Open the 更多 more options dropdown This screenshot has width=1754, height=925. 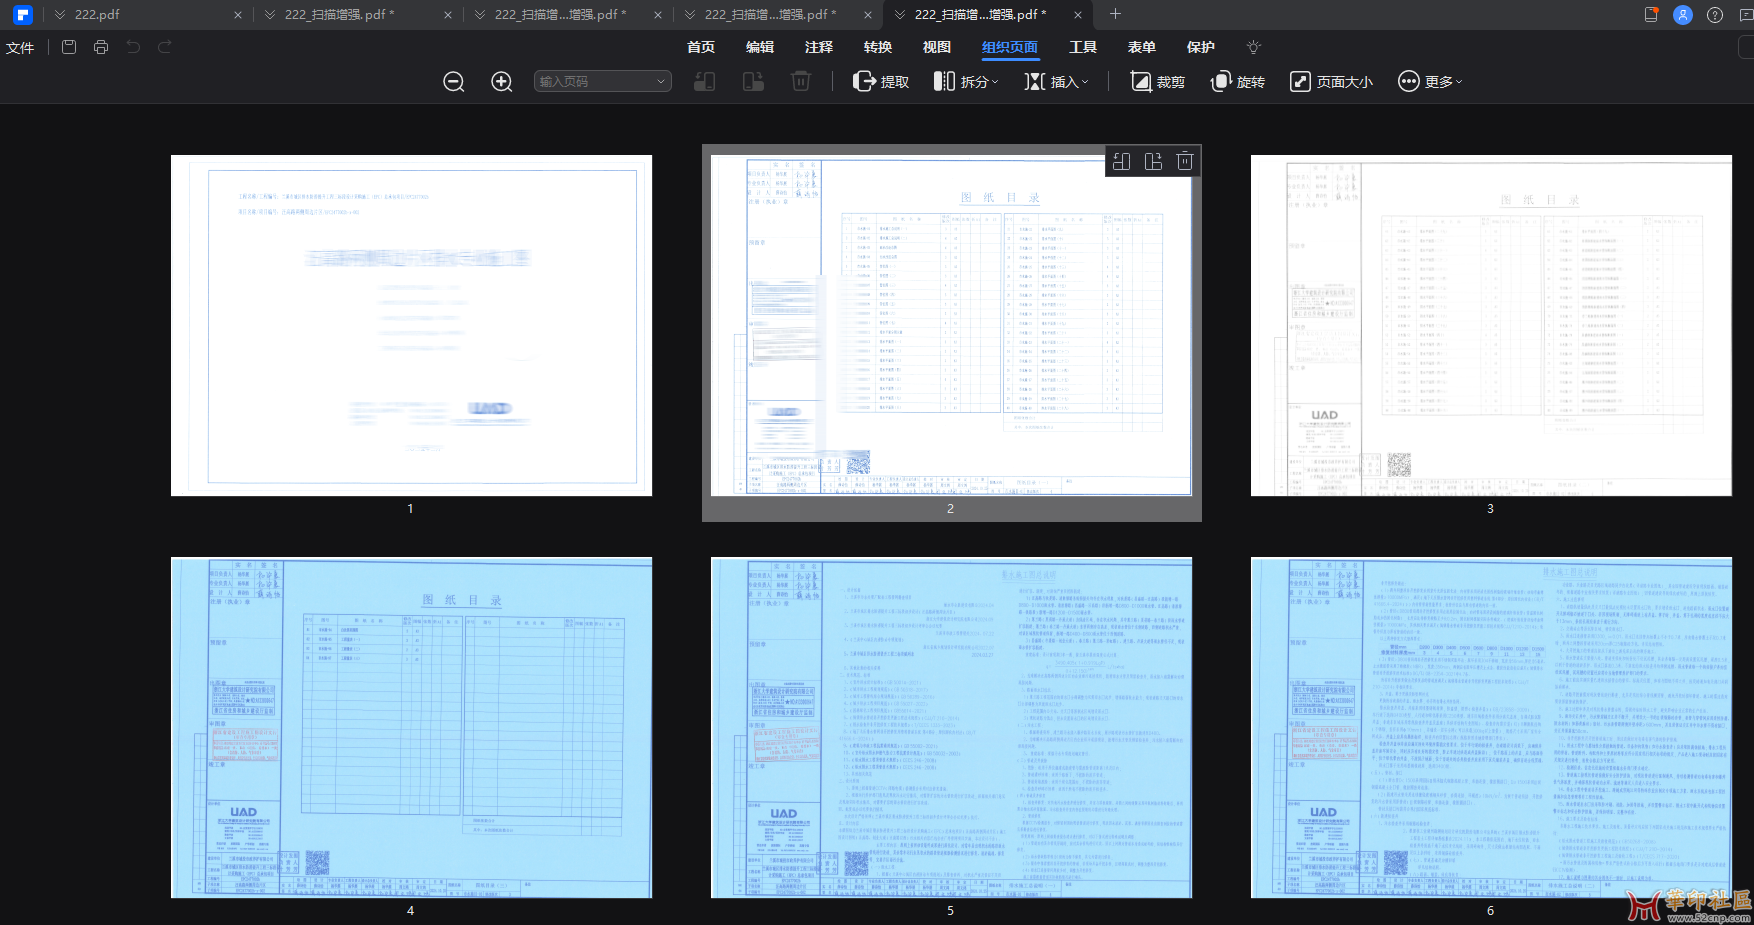tap(1430, 82)
